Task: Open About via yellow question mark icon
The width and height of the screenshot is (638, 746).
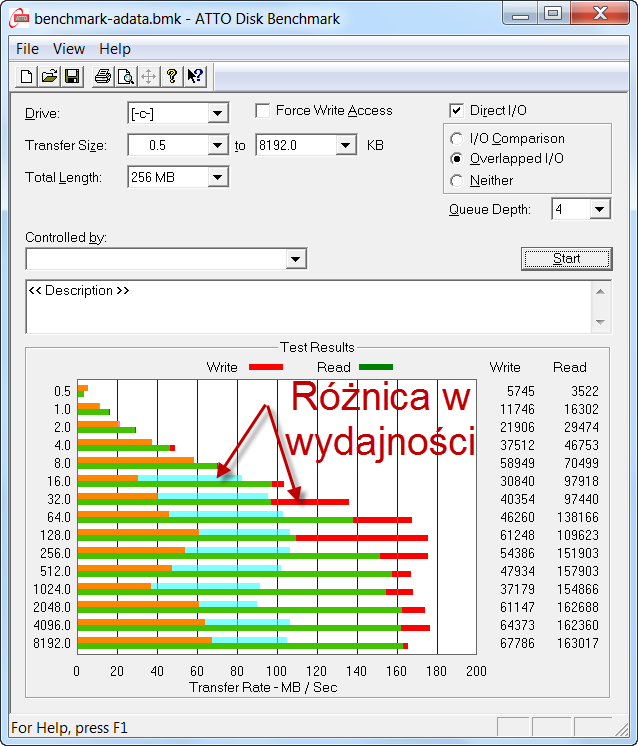Action: 172,77
